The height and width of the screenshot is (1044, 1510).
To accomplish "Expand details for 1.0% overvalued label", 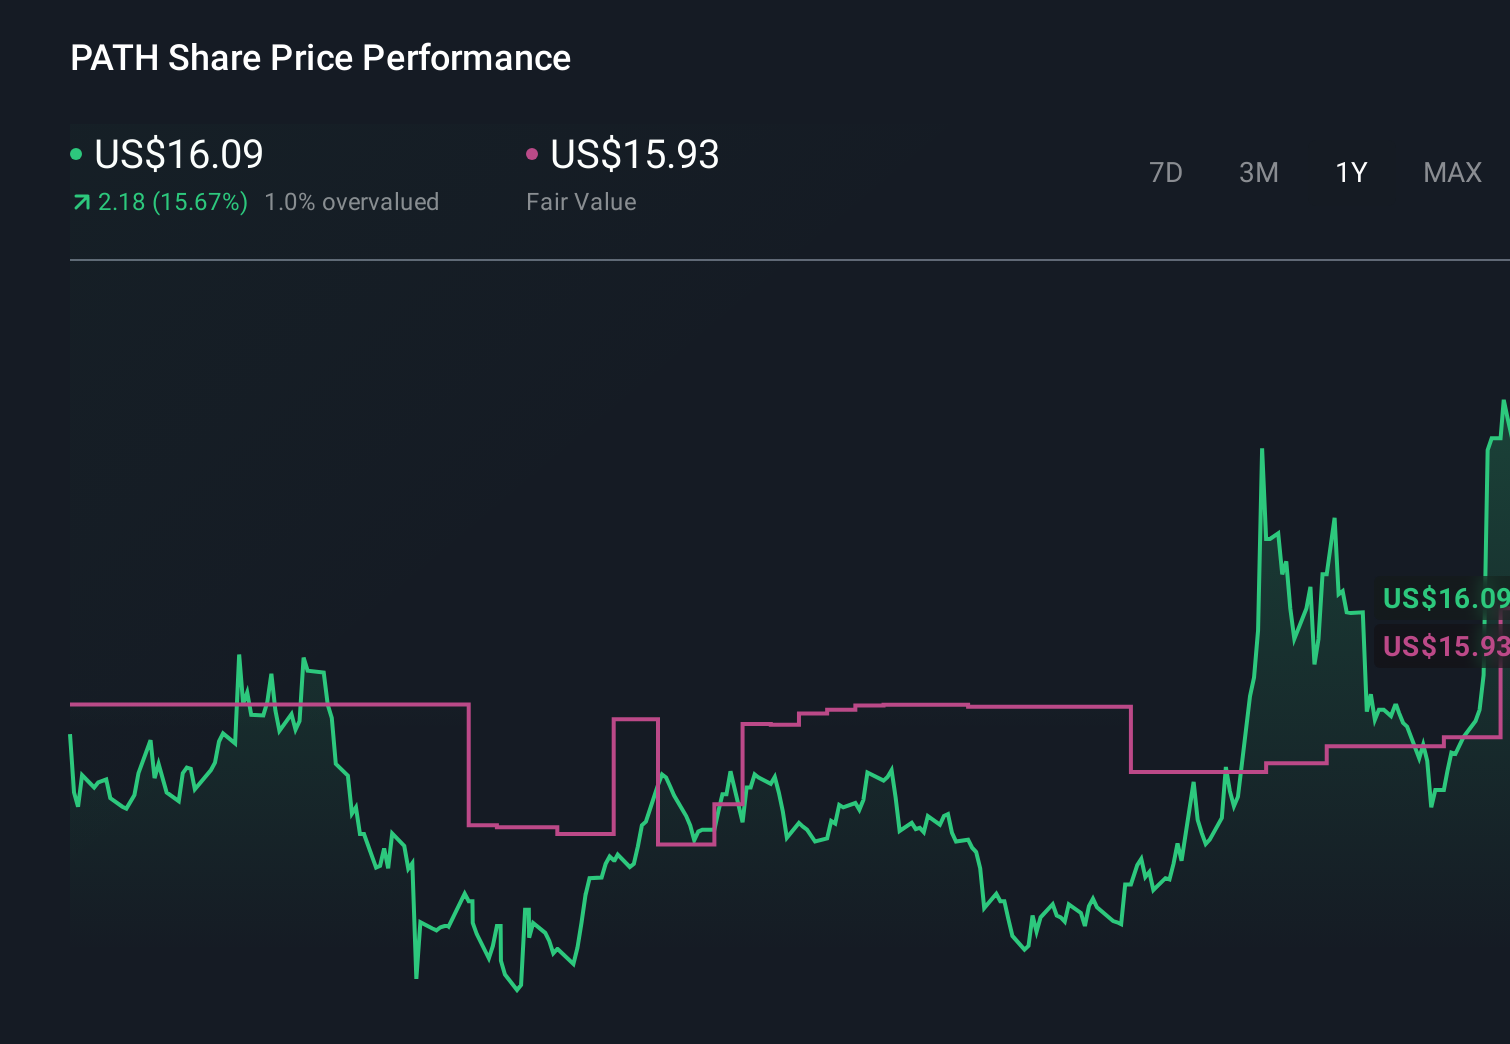I will [x=352, y=202].
